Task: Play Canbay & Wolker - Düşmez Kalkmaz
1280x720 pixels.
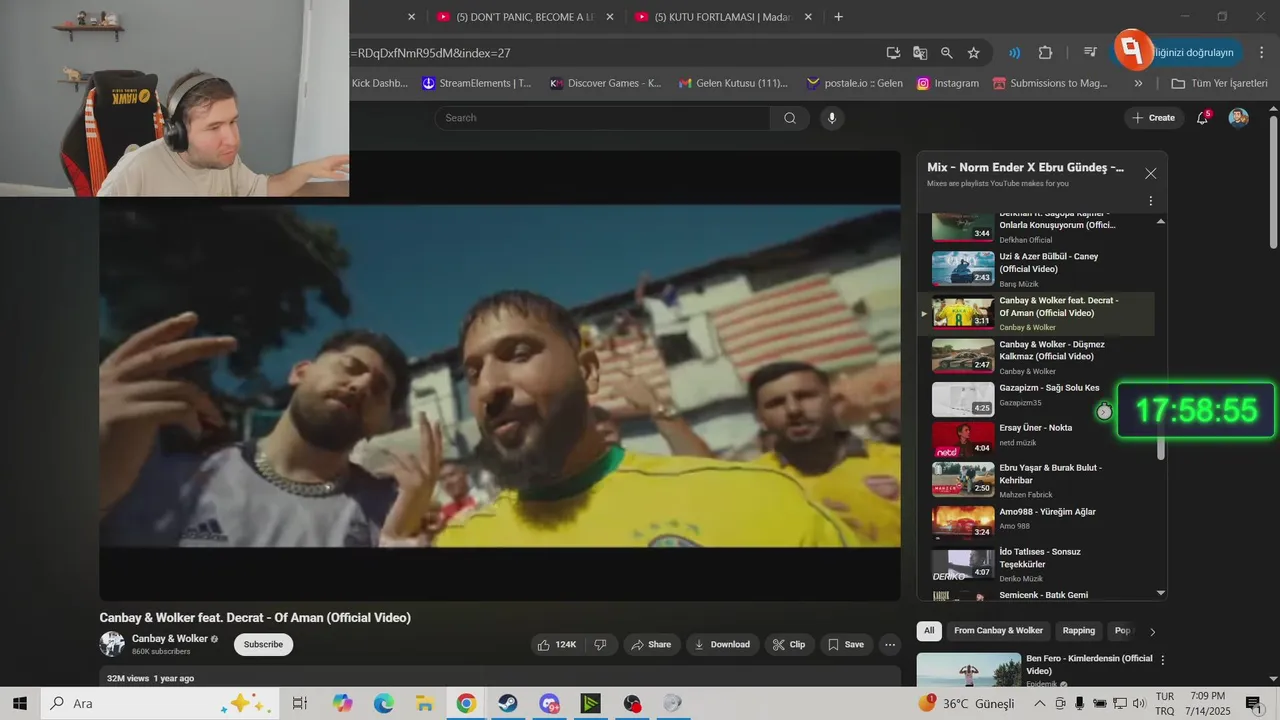Action: pos(1036,357)
